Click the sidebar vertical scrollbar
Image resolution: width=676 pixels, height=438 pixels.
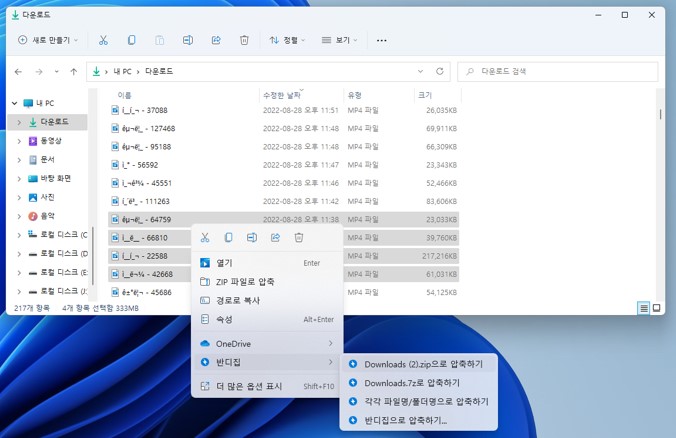click(92, 256)
